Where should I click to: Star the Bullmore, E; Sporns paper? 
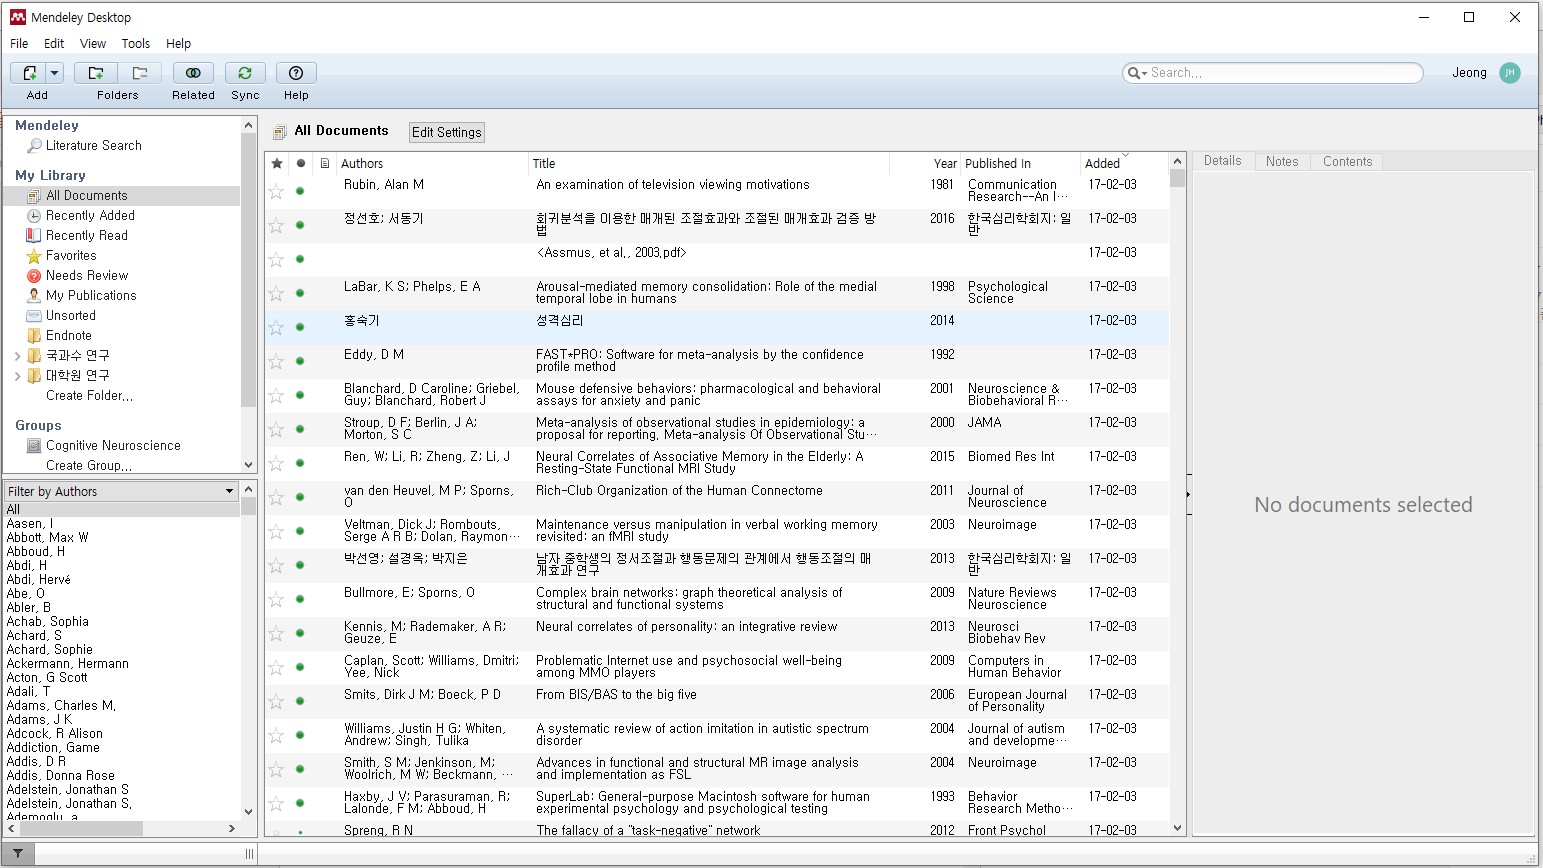tap(276, 600)
